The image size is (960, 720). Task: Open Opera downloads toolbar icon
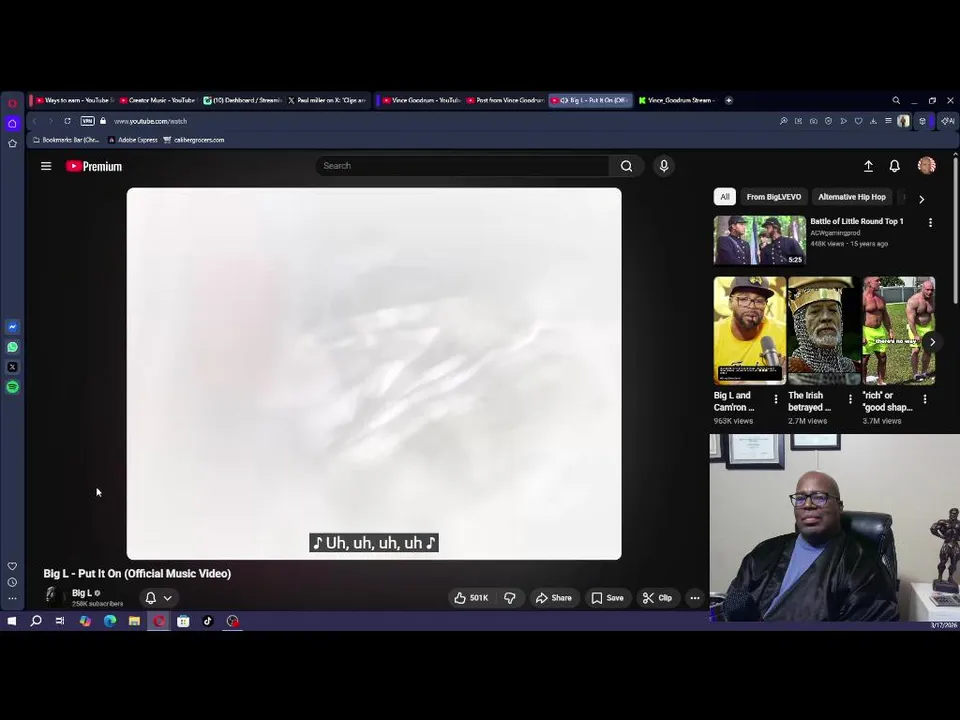(x=873, y=121)
